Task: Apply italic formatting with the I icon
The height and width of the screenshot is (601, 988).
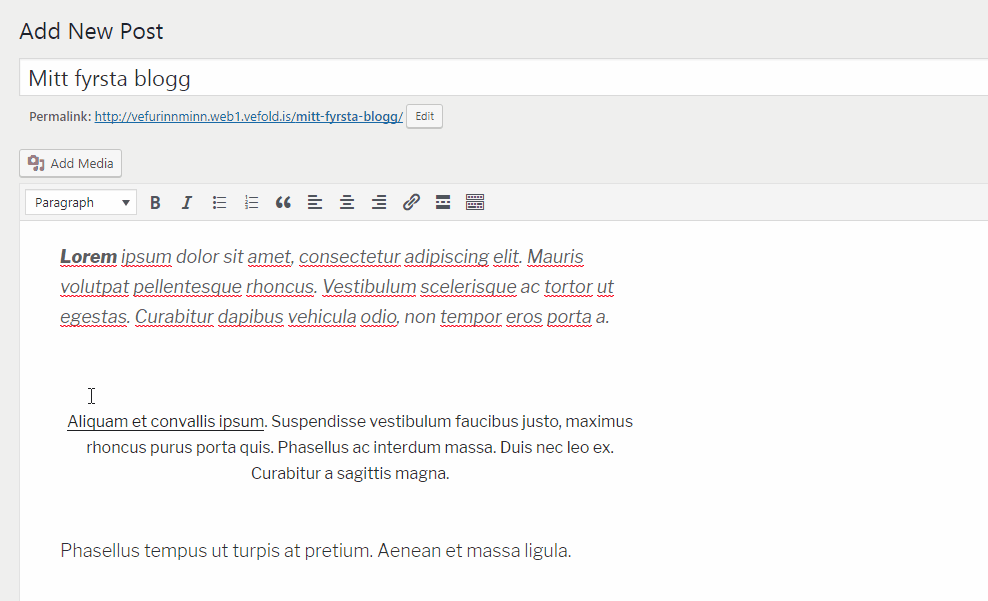Action: click(186, 203)
